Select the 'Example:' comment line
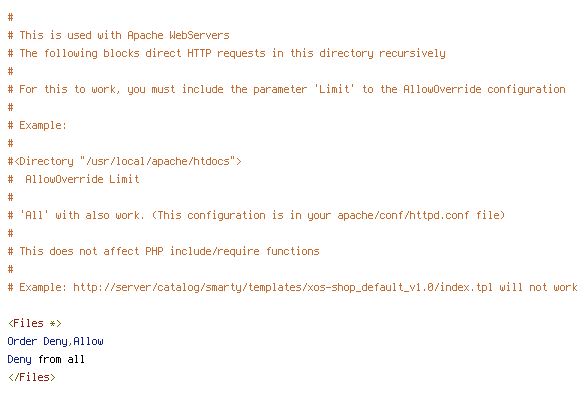586x394 pixels. click(37, 126)
